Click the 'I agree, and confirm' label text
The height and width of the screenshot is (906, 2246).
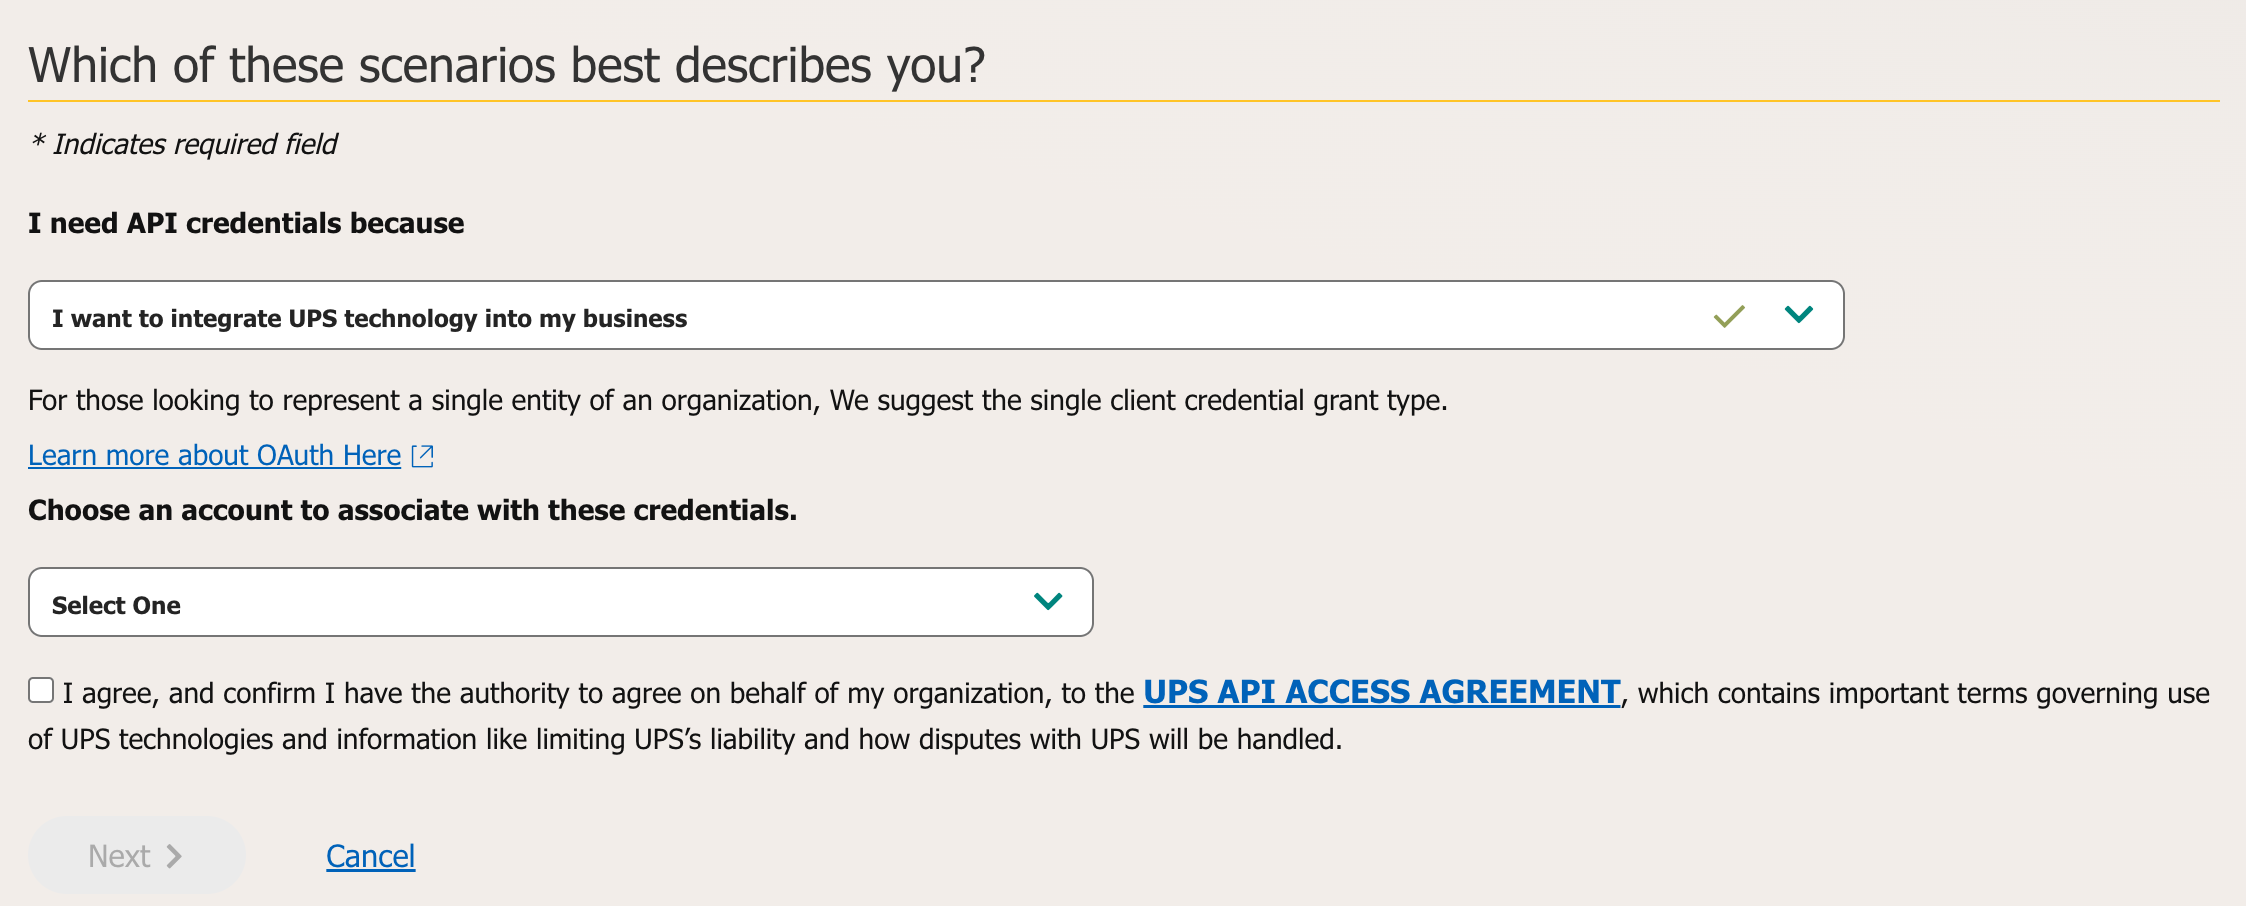[598, 694]
